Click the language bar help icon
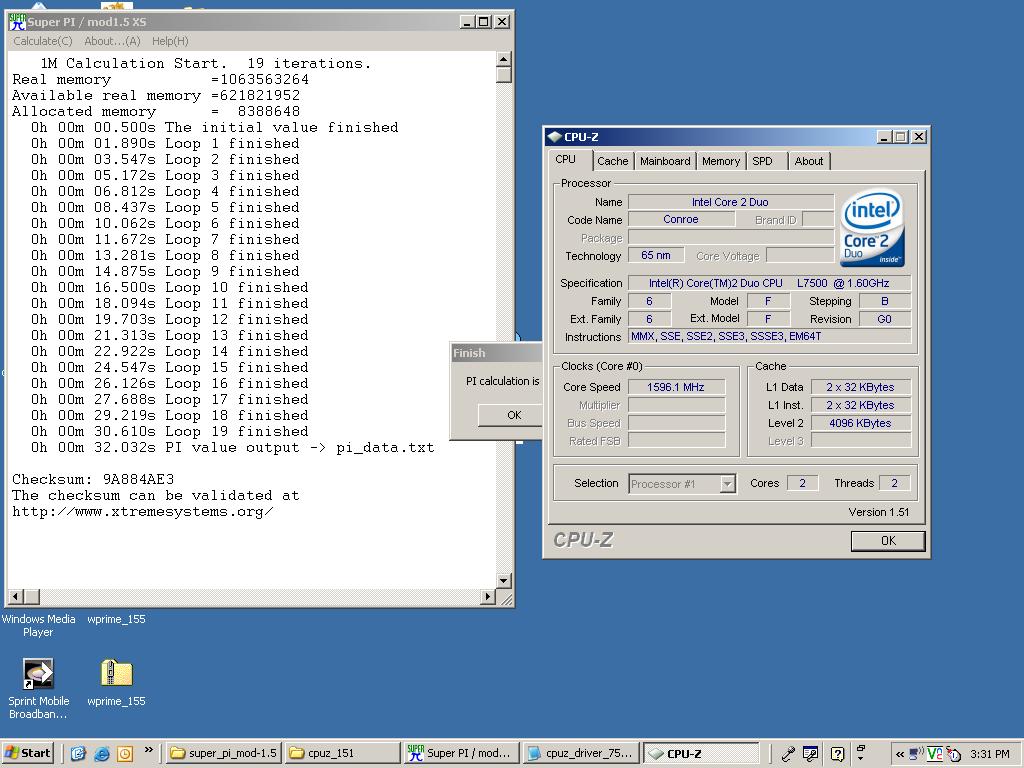The height and width of the screenshot is (768, 1024). click(838, 754)
